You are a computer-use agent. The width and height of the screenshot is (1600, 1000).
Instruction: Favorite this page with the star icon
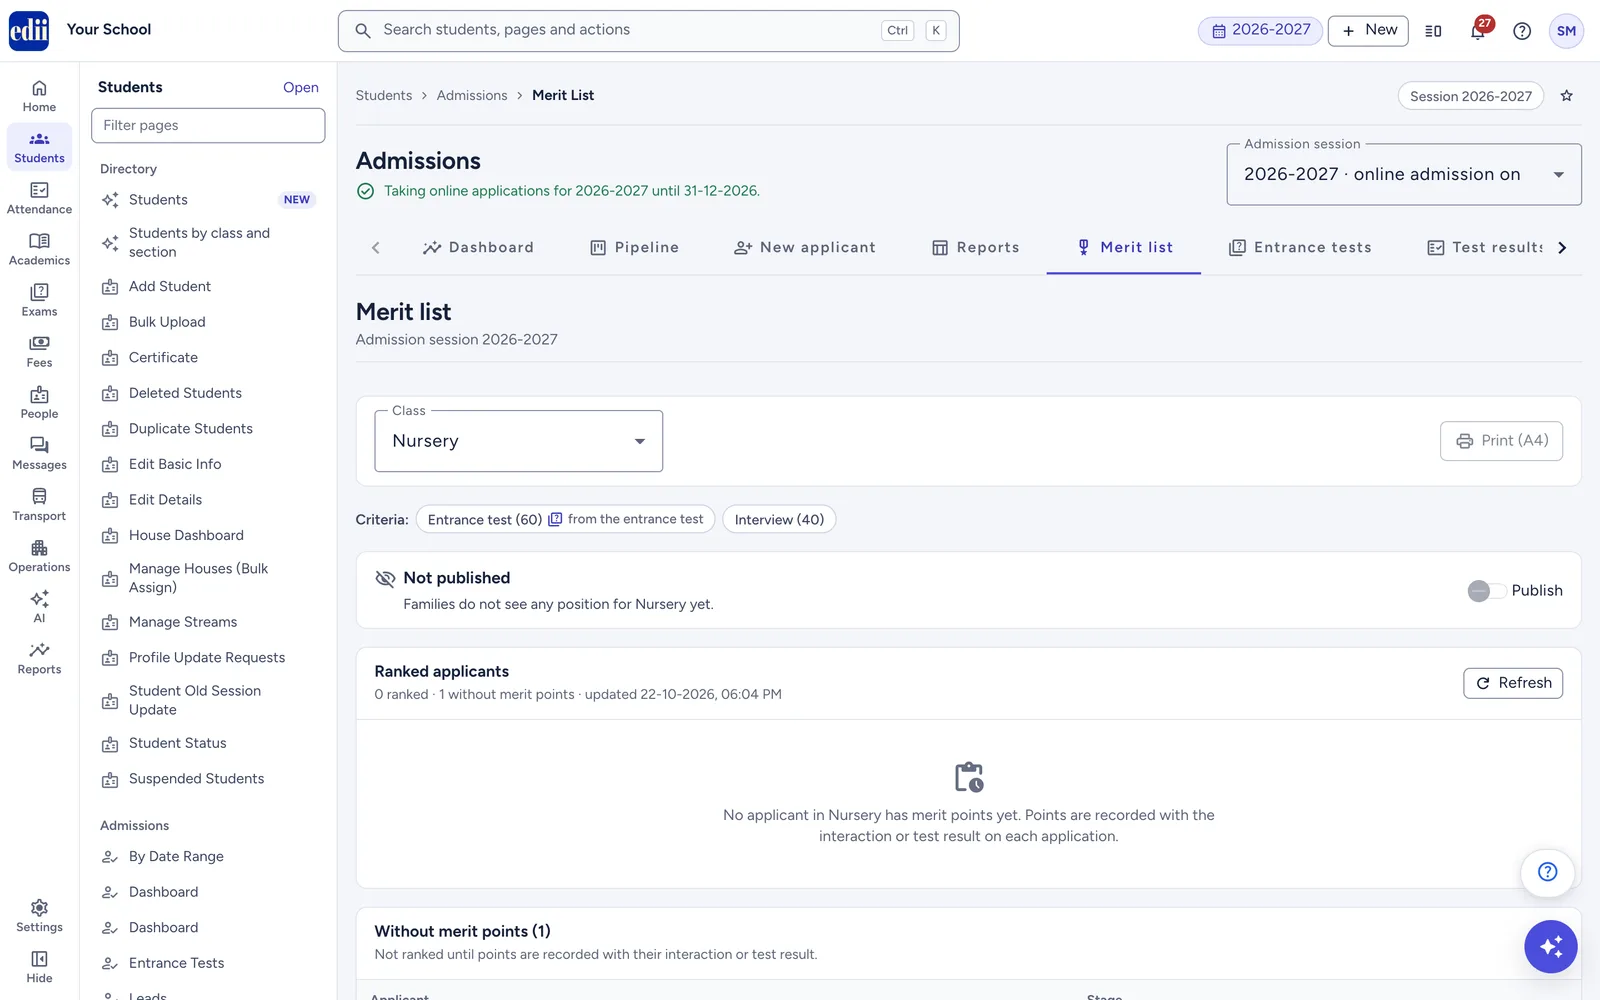(x=1567, y=96)
